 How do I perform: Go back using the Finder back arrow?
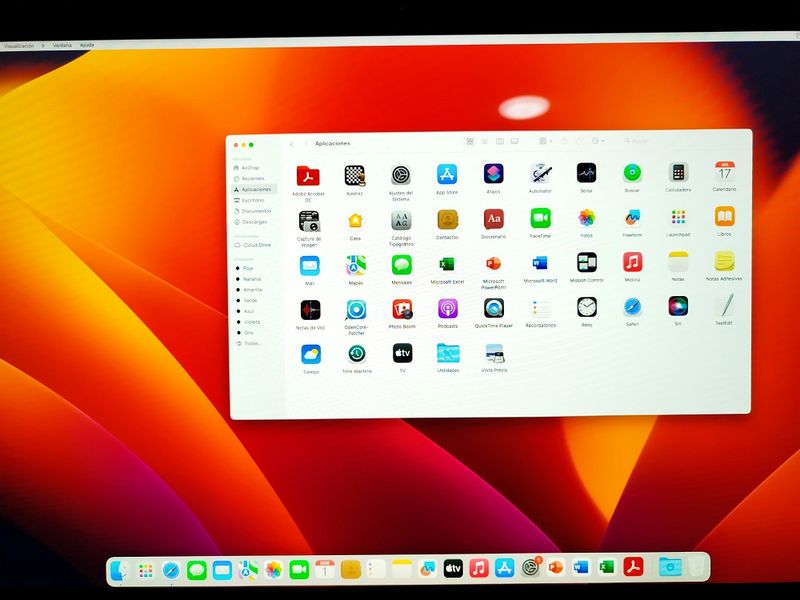291,144
